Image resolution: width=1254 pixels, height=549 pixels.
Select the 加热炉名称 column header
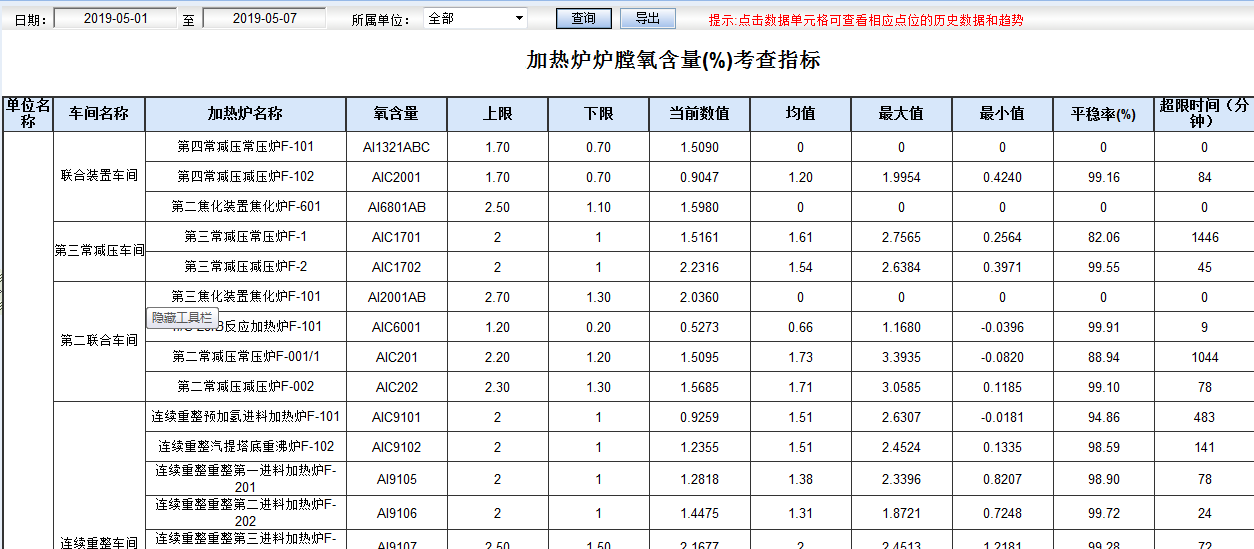pyautogui.click(x=245, y=114)
